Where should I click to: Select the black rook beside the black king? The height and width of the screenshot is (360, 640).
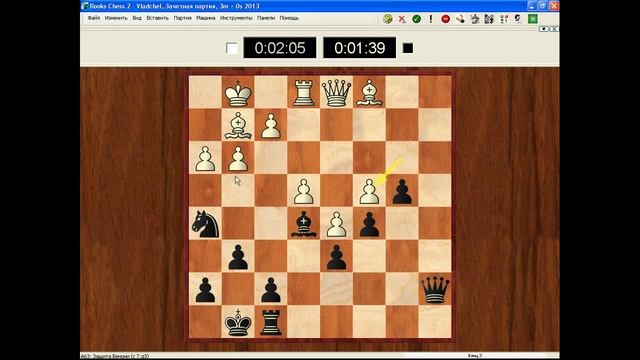click(271, 322)
